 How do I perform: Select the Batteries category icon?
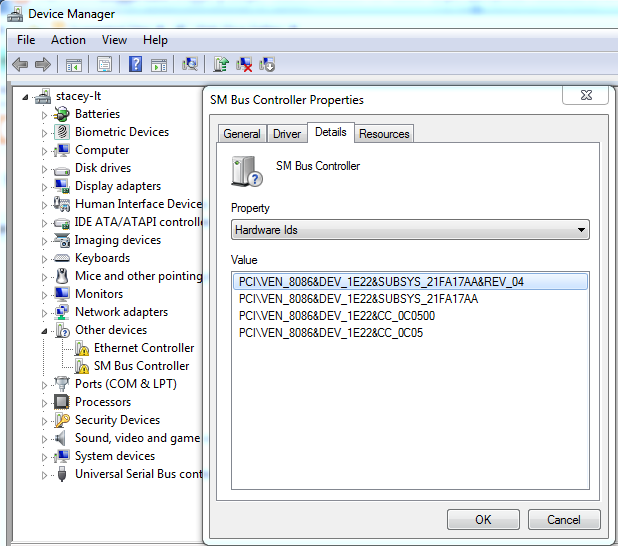coord(61,114)
